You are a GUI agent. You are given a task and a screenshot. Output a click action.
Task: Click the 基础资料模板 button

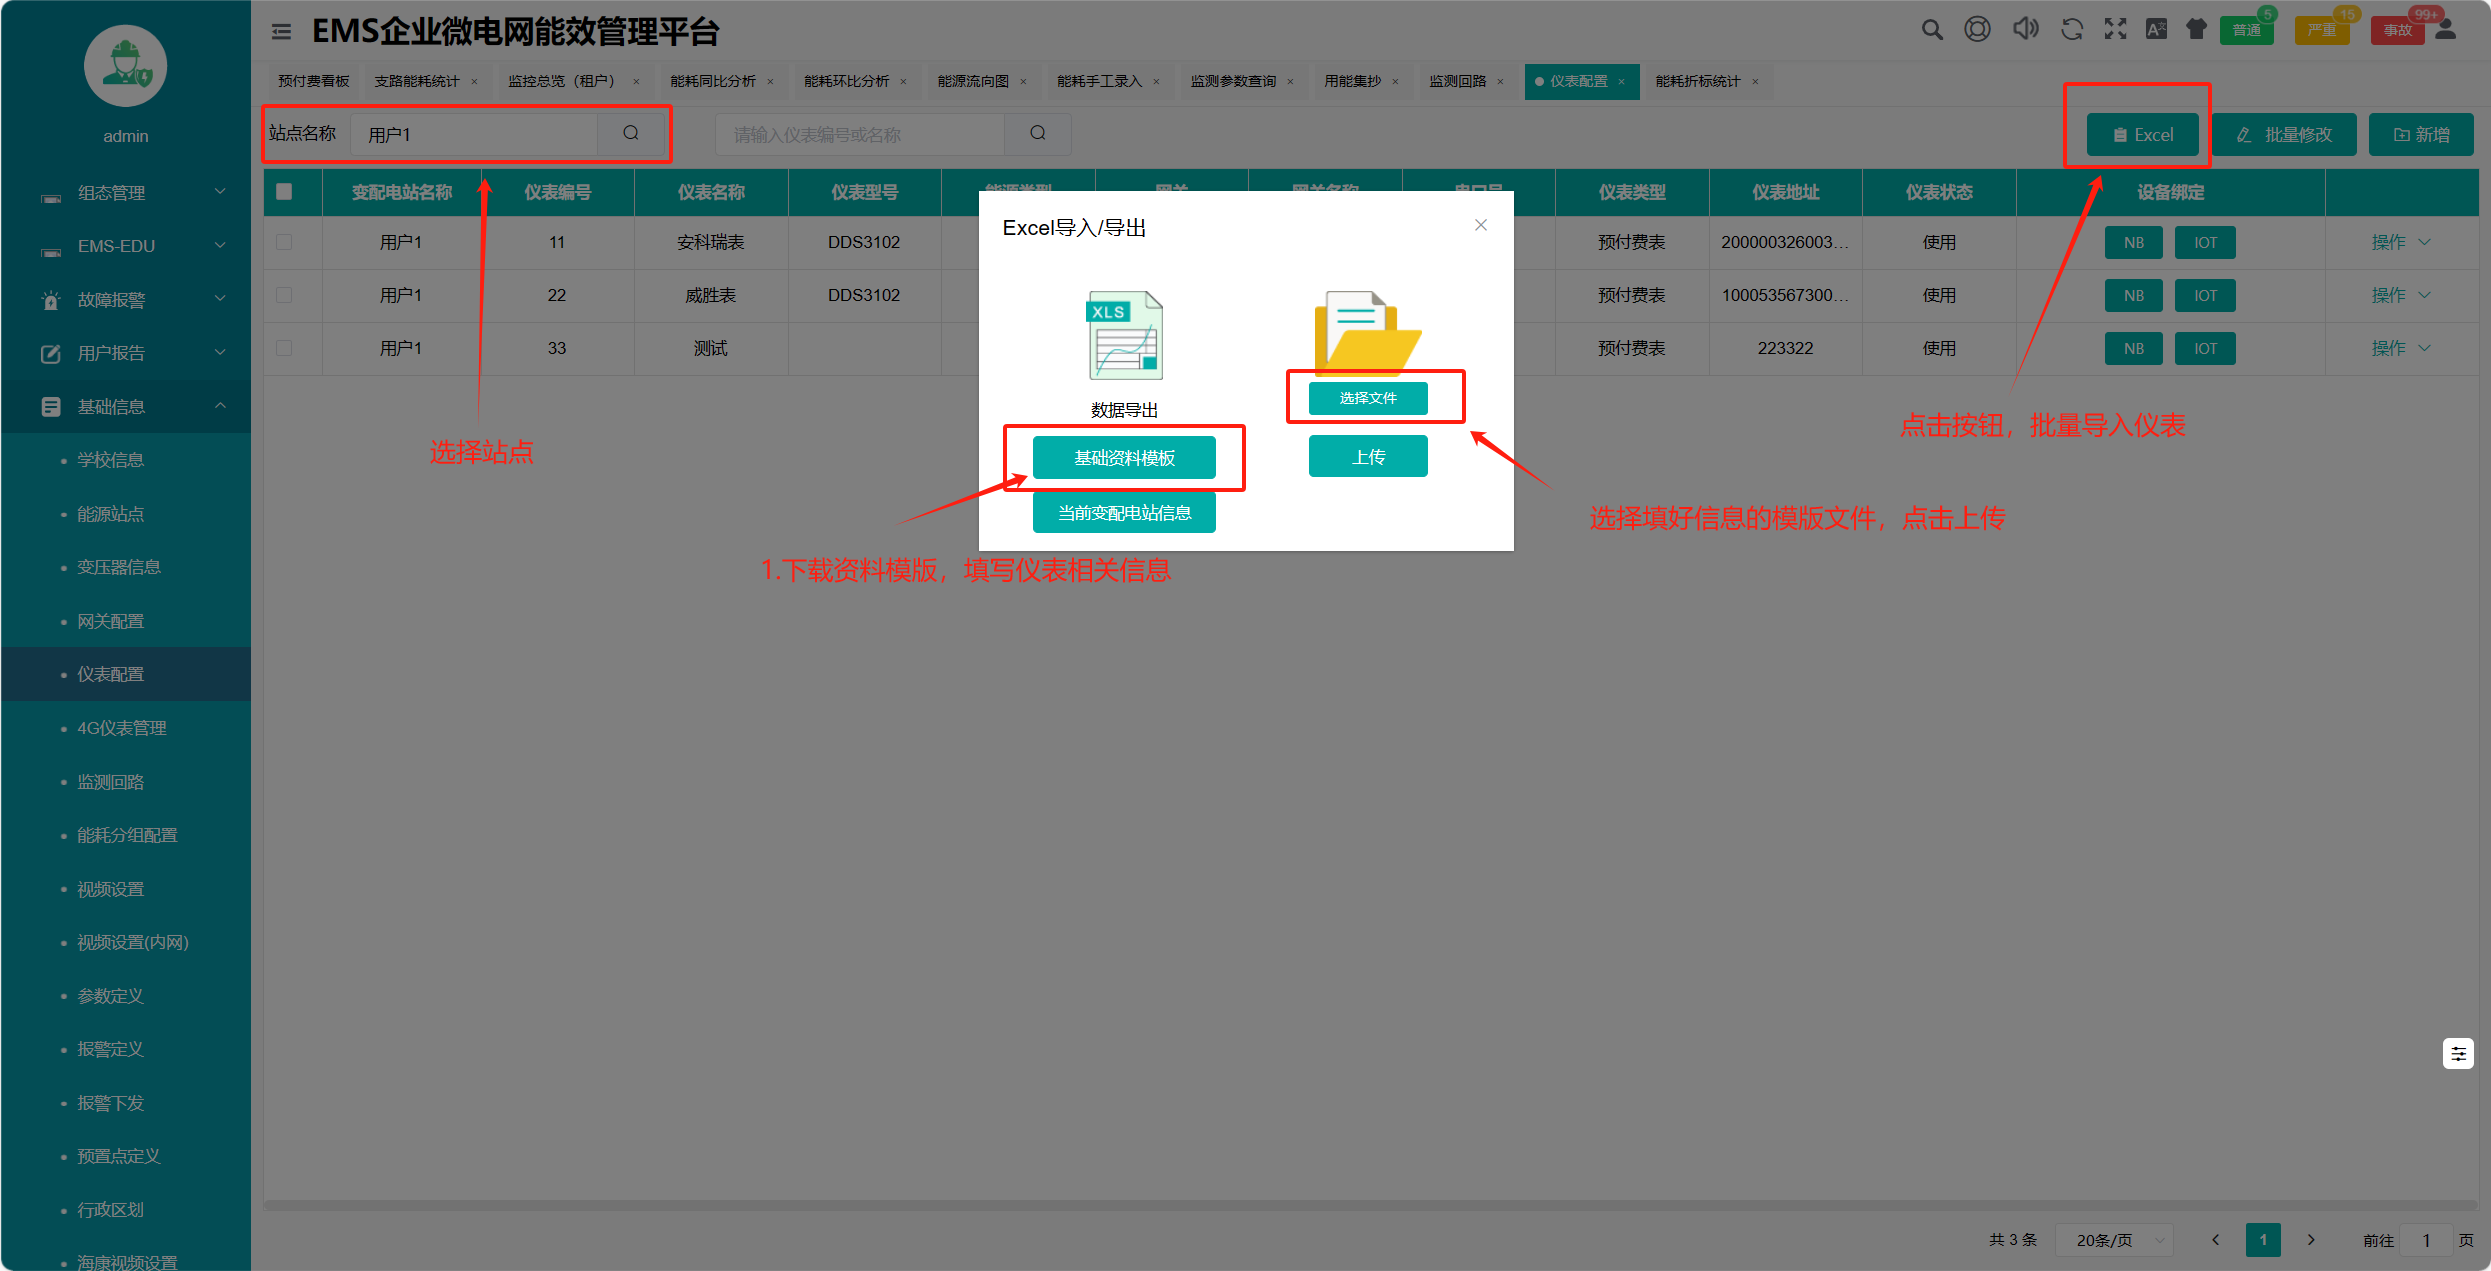tap(1124, 458)
